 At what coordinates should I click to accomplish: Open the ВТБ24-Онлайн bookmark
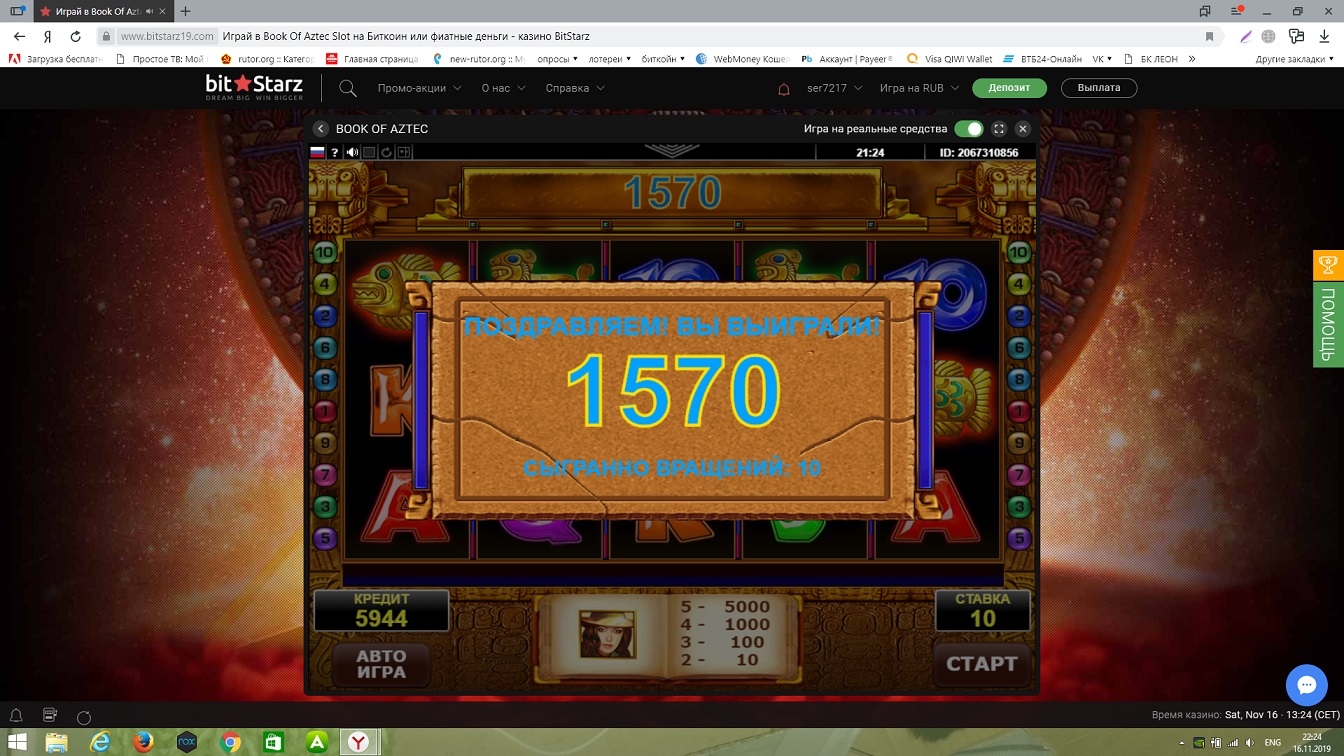1043,59
